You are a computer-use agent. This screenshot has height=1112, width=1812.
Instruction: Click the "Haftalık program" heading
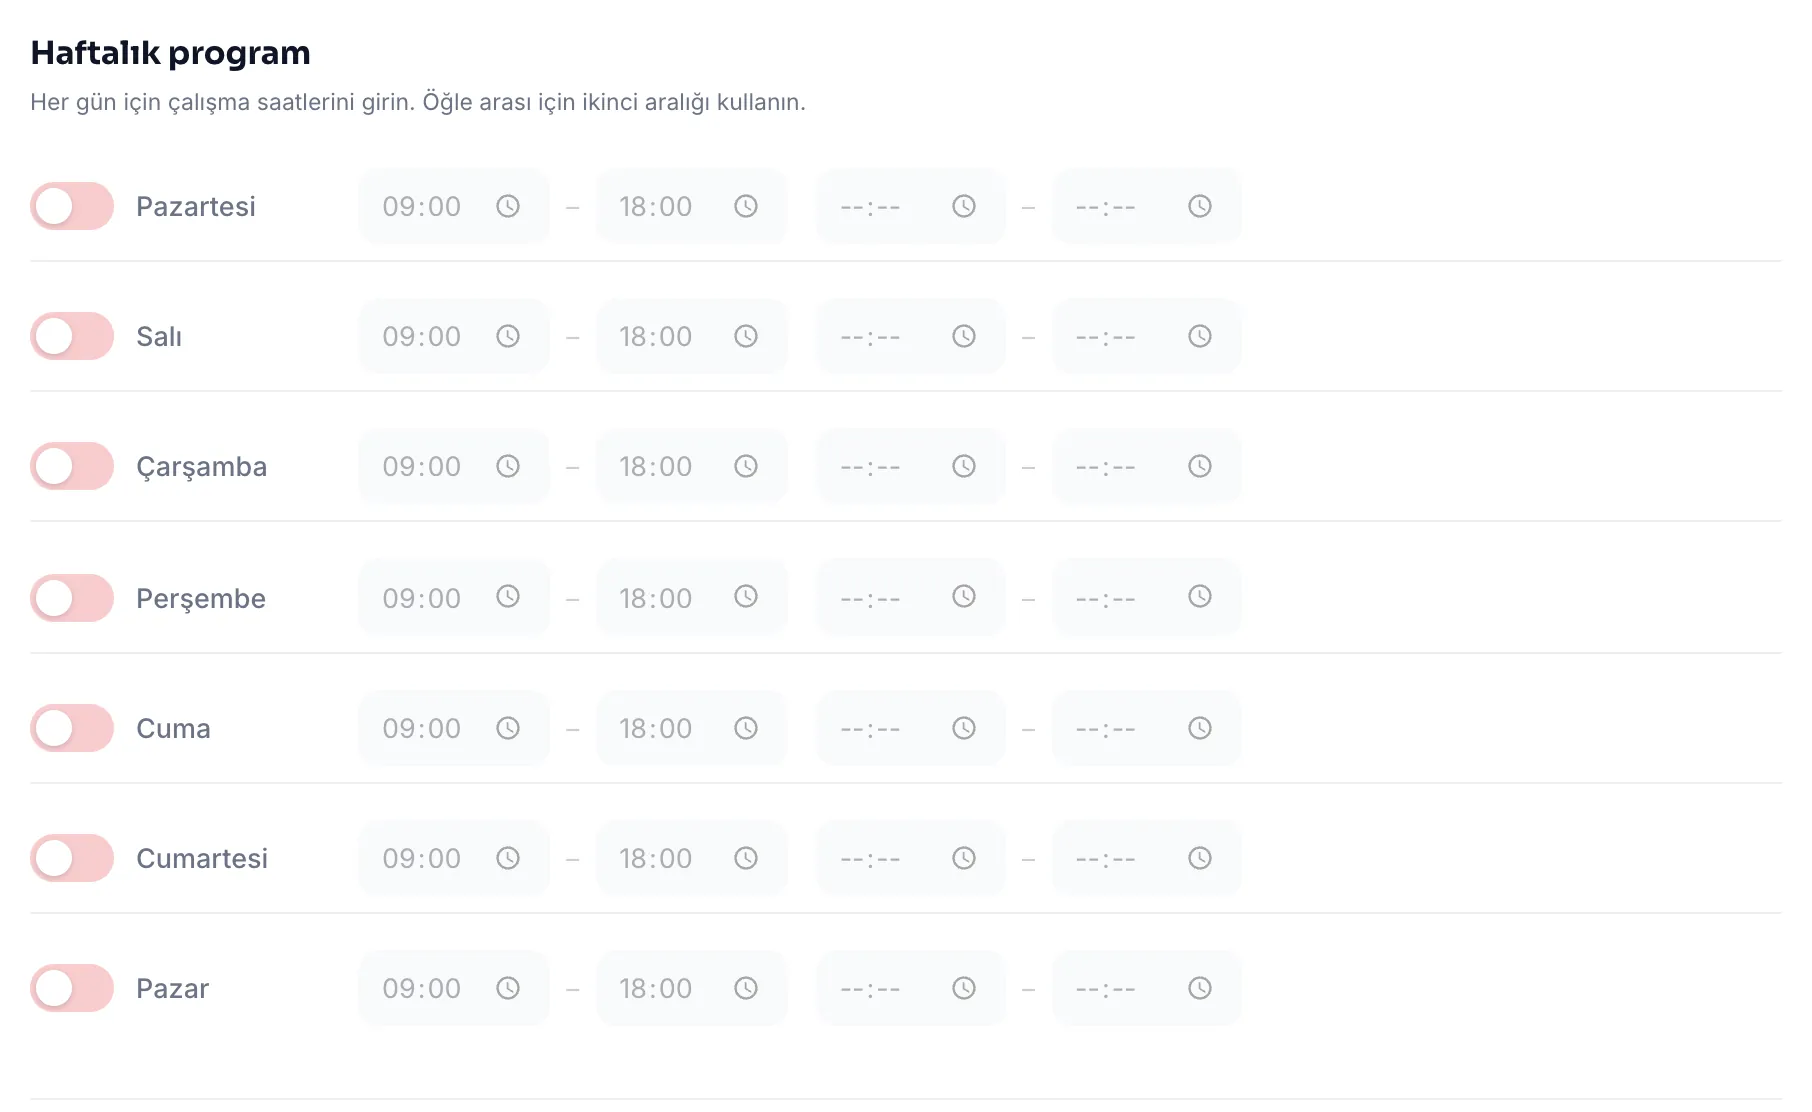pos(170,53)
